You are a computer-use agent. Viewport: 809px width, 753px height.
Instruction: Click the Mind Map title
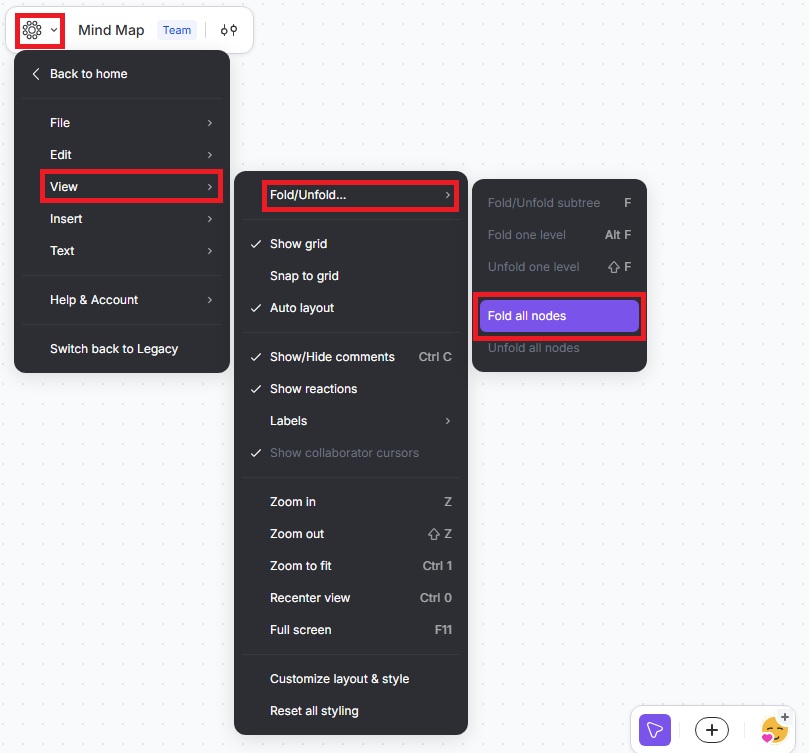111,30
